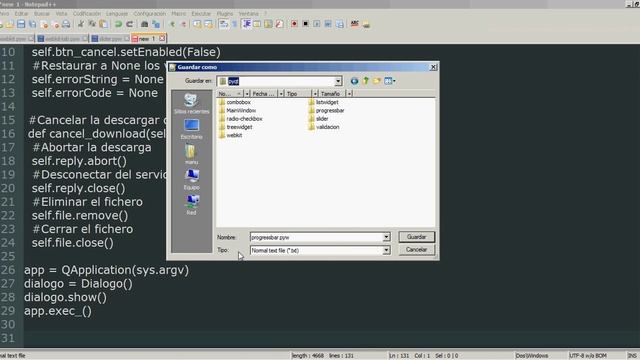The height and width of the screenshot is (360, 640).
Task: Jump to Escritorio in the places sidebar
Action: pos(191,129)
